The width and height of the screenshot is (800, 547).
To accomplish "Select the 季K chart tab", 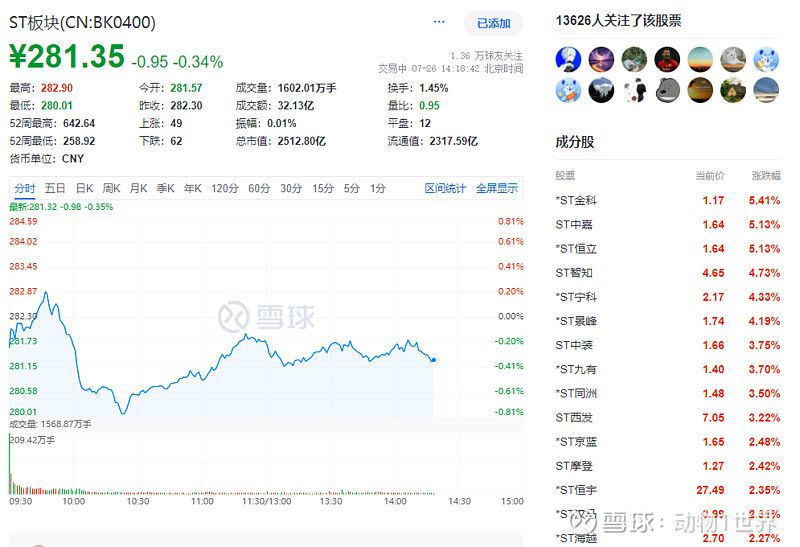I will [165, 188].
